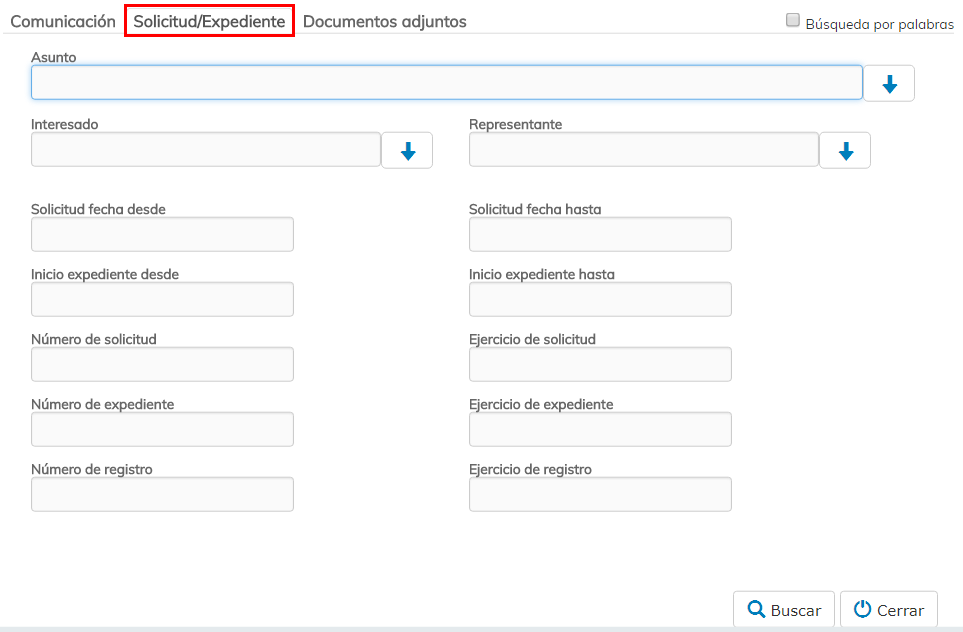Click the Solicitud fecha desde field
Screen dimensions: 963x632
162,235
